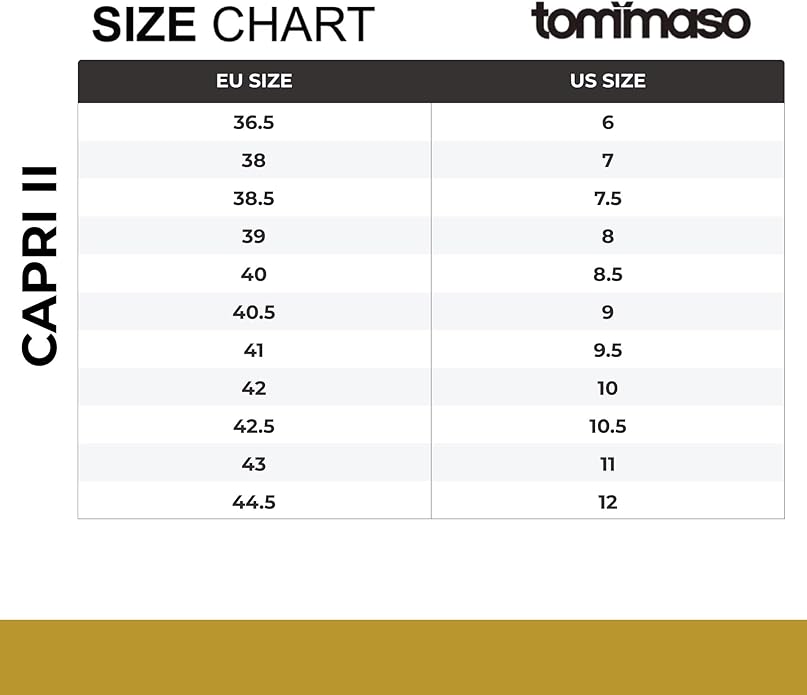This screenshot has height=695, width=807.
Task: Click US size 11 value
Action: click(x=608, y=464)
